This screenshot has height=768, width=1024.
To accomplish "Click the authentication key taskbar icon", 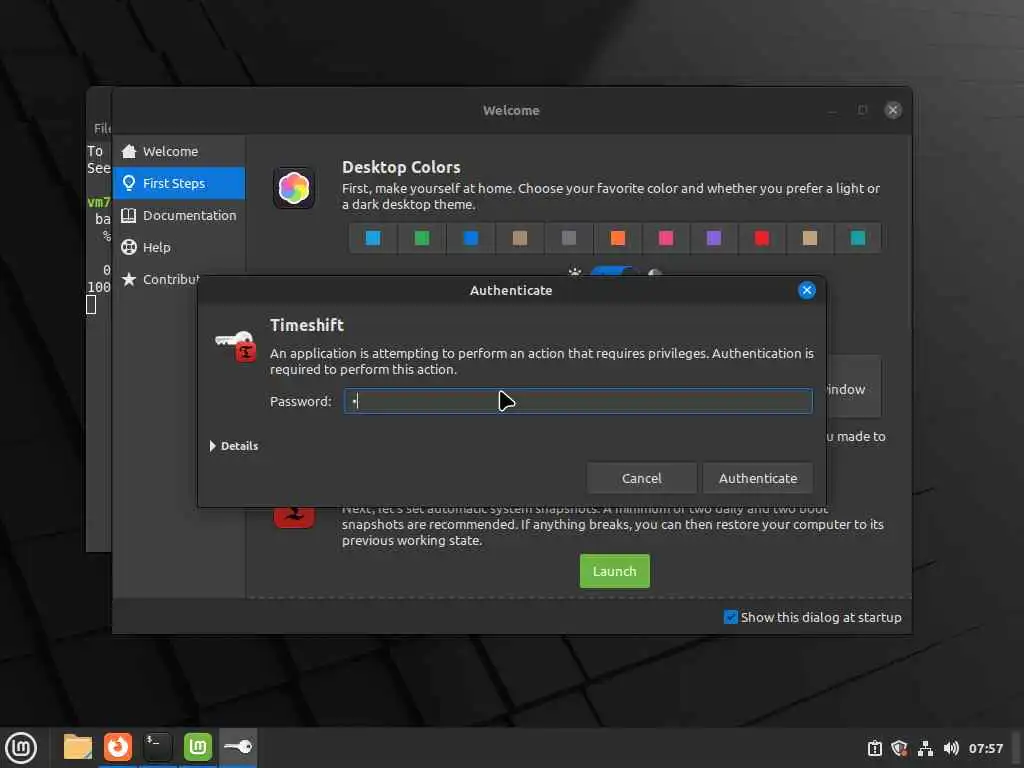I will (238, 747).
